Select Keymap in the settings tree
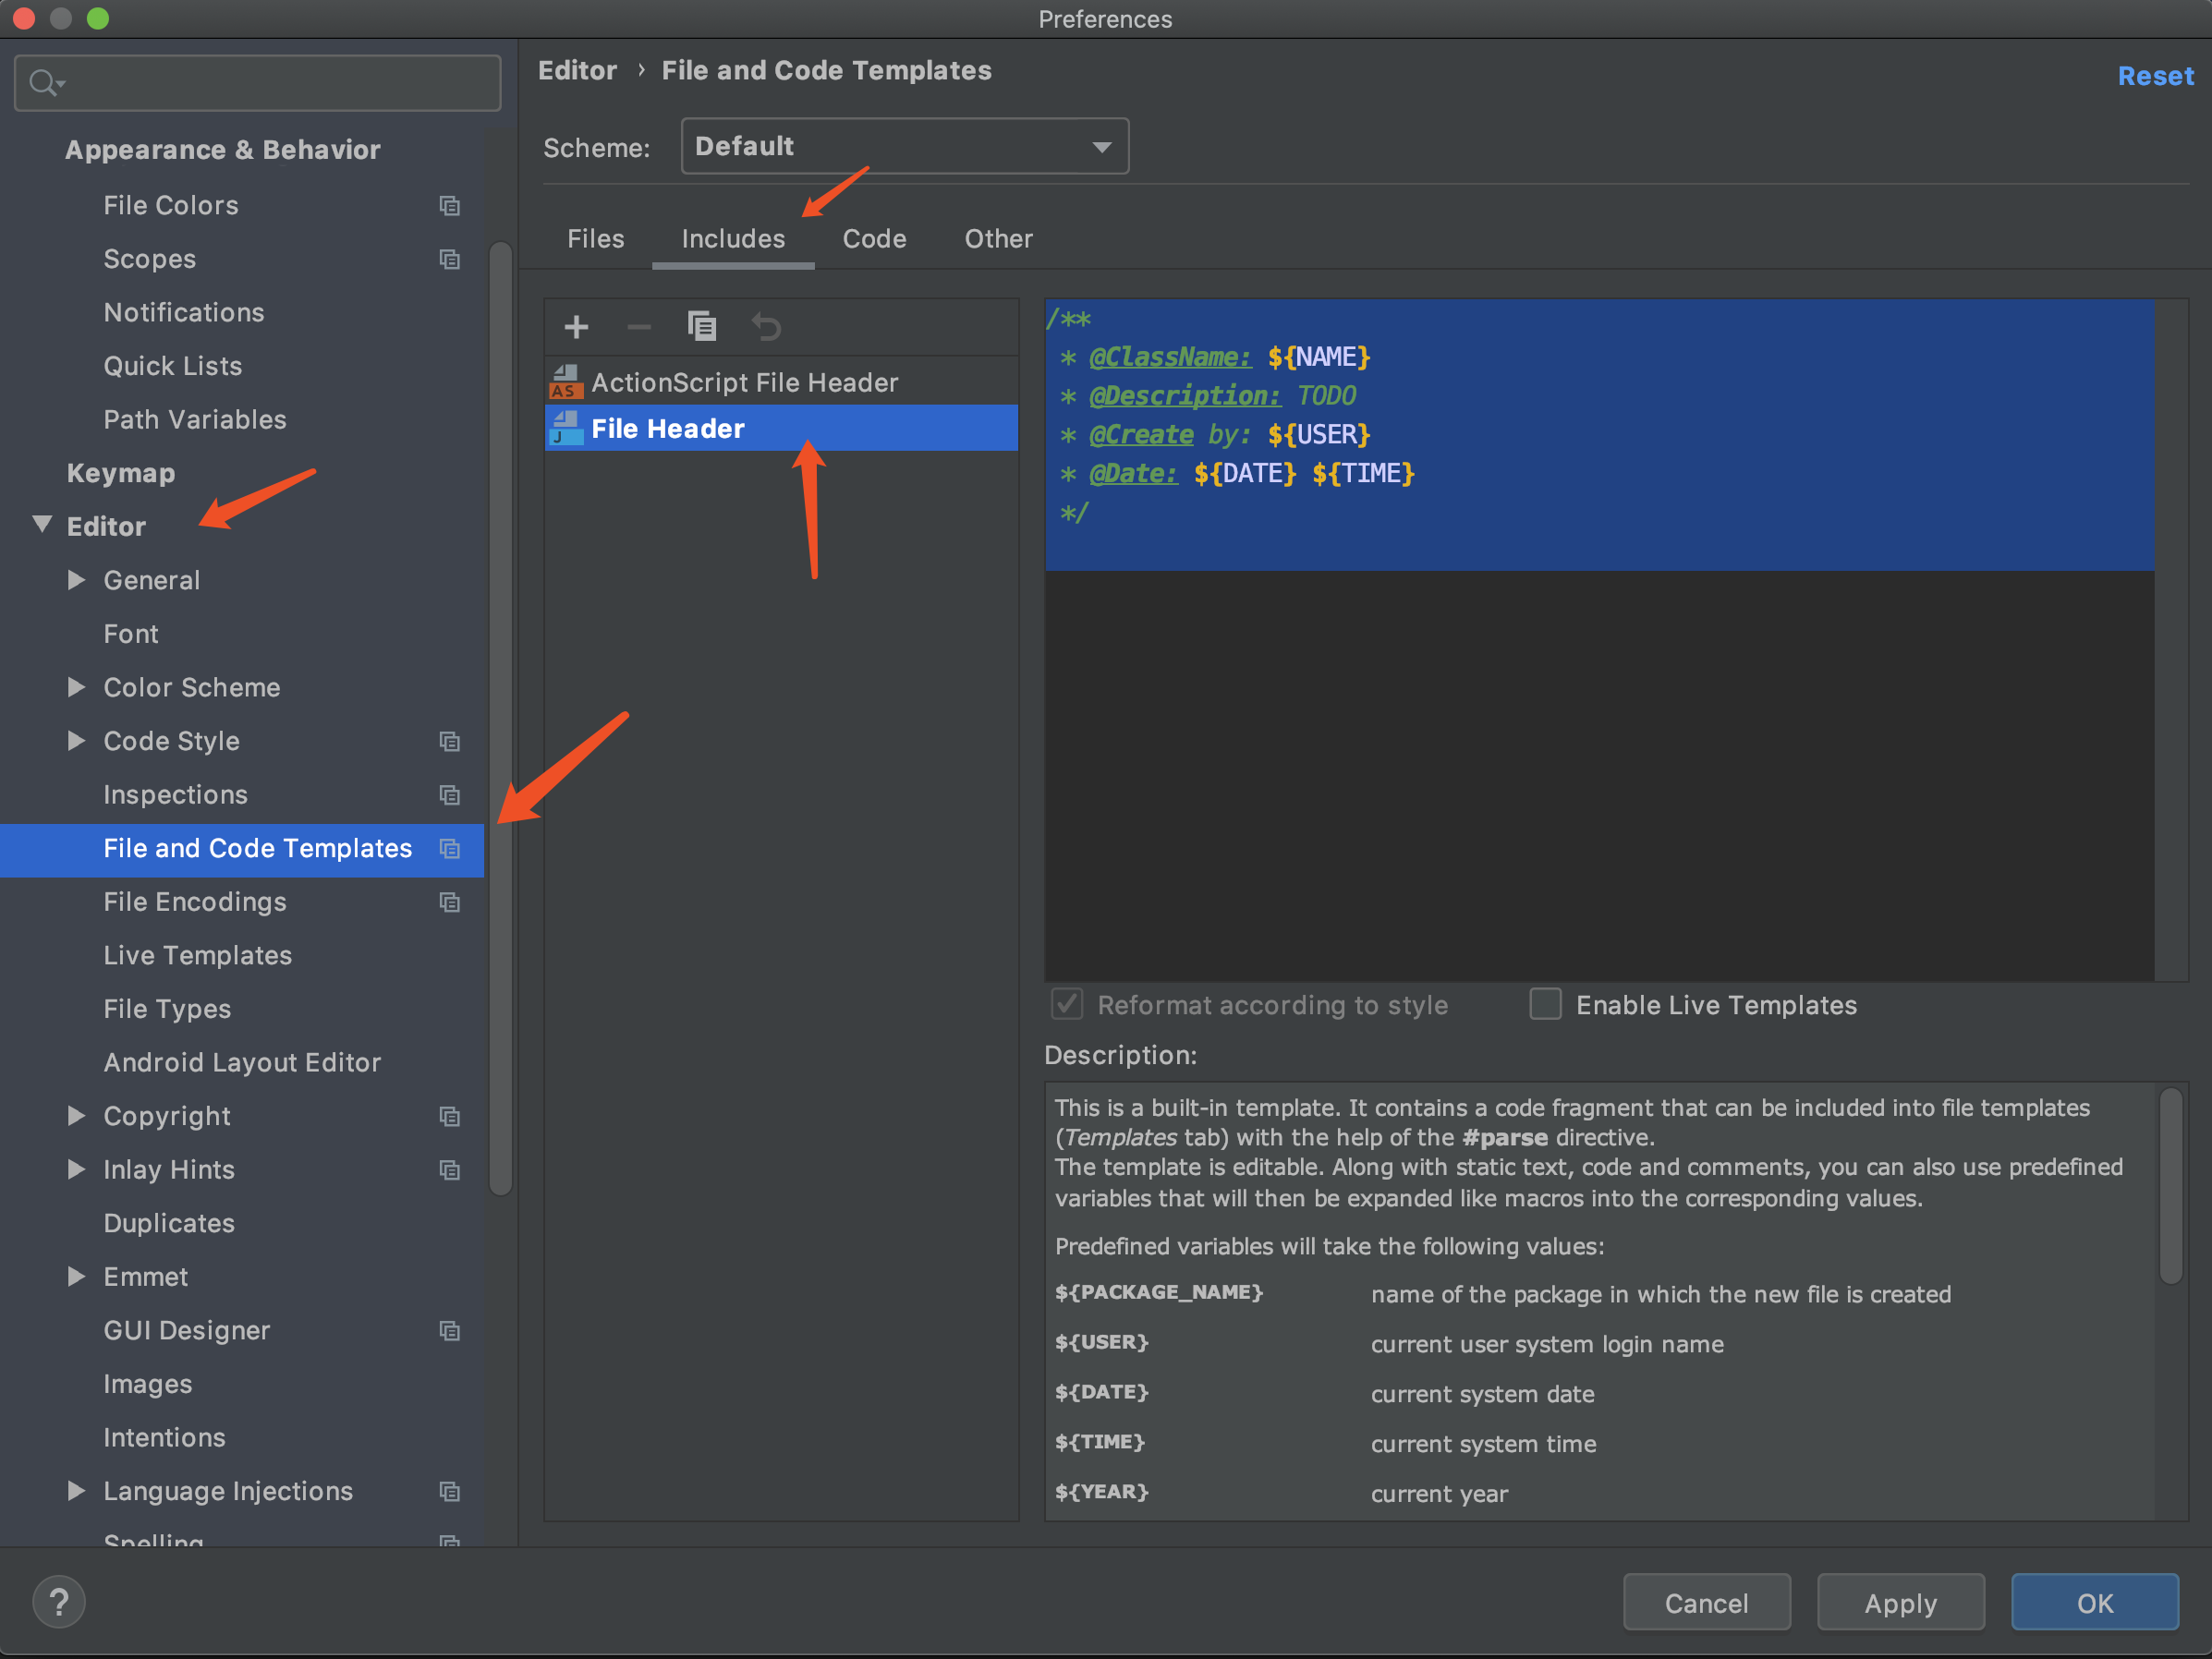The image size is (2212, 1659). click(x=120, y=473)
